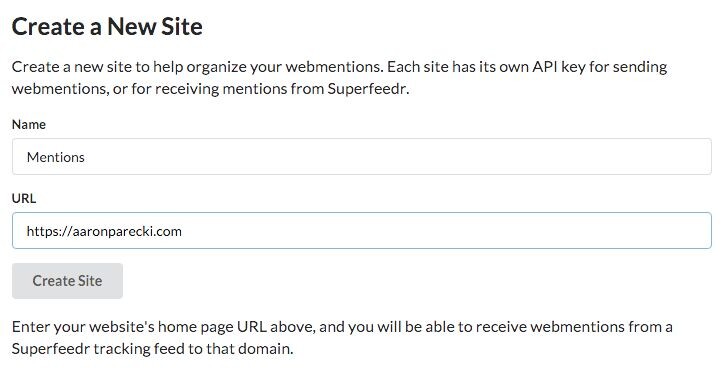Click the Create Site button
This screenshot has width=726, height=374.
point(67,281)
